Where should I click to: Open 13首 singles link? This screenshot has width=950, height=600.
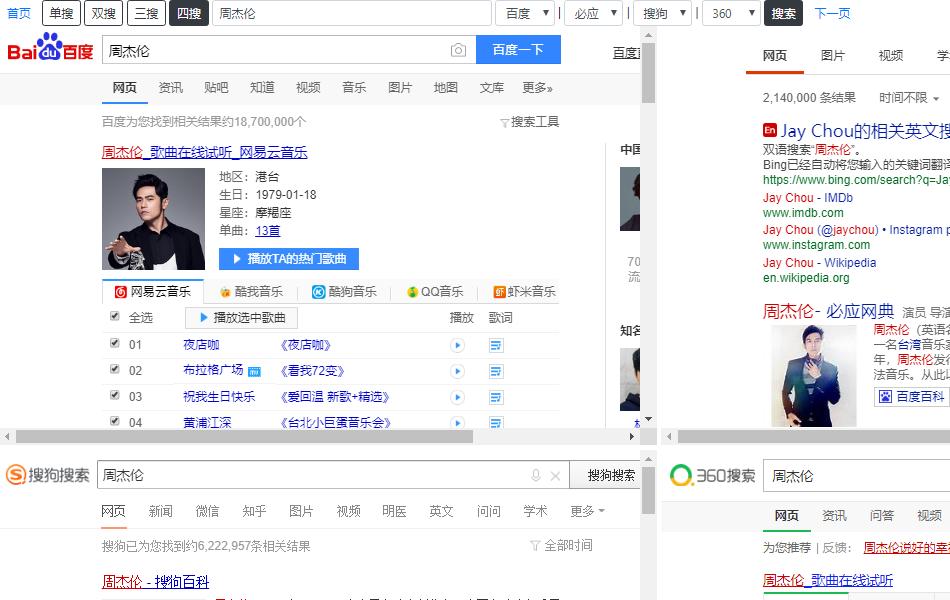268,230
